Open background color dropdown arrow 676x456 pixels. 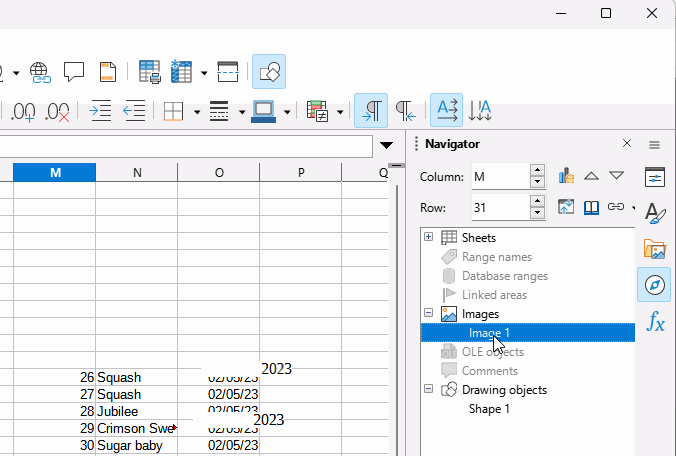(287, 112)
